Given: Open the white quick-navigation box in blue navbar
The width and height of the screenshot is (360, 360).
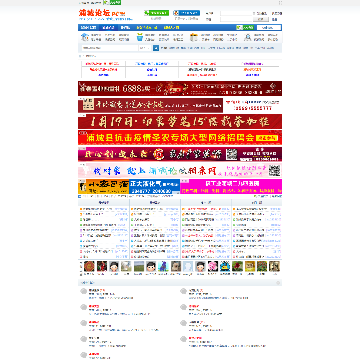Looking at the screenshot, I should 269,27.
